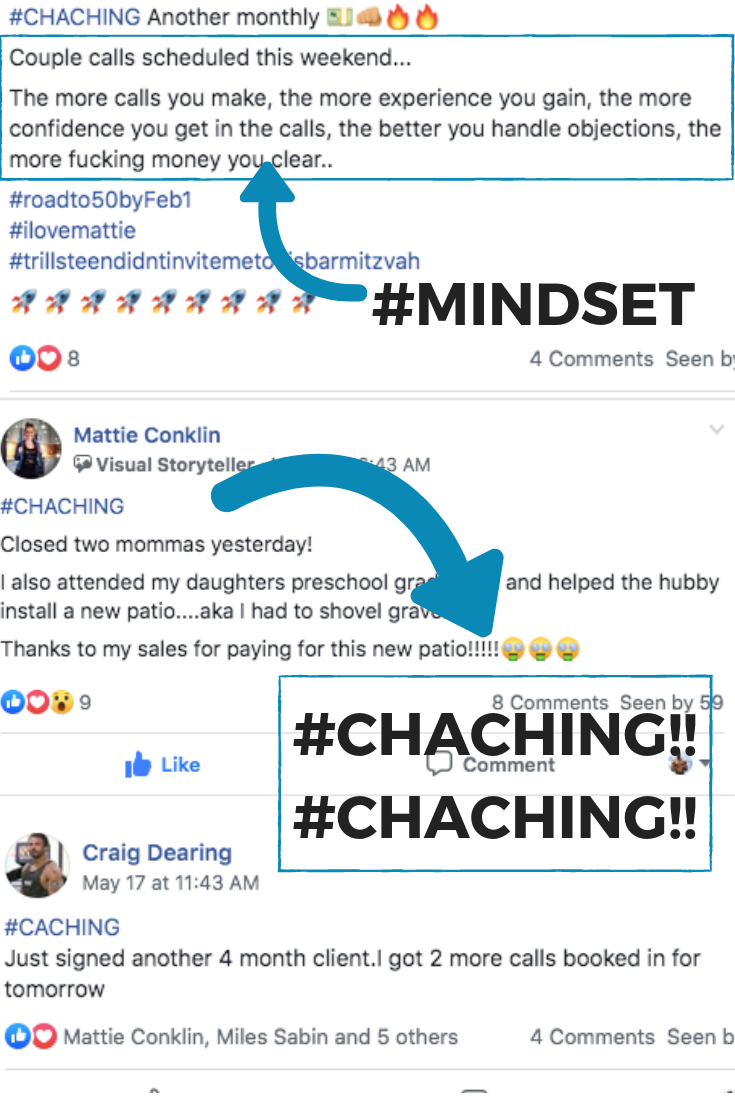Open reaction icons next to the count of 8
The height and width of the screenshot is (1102, 735).
point(35,358)
